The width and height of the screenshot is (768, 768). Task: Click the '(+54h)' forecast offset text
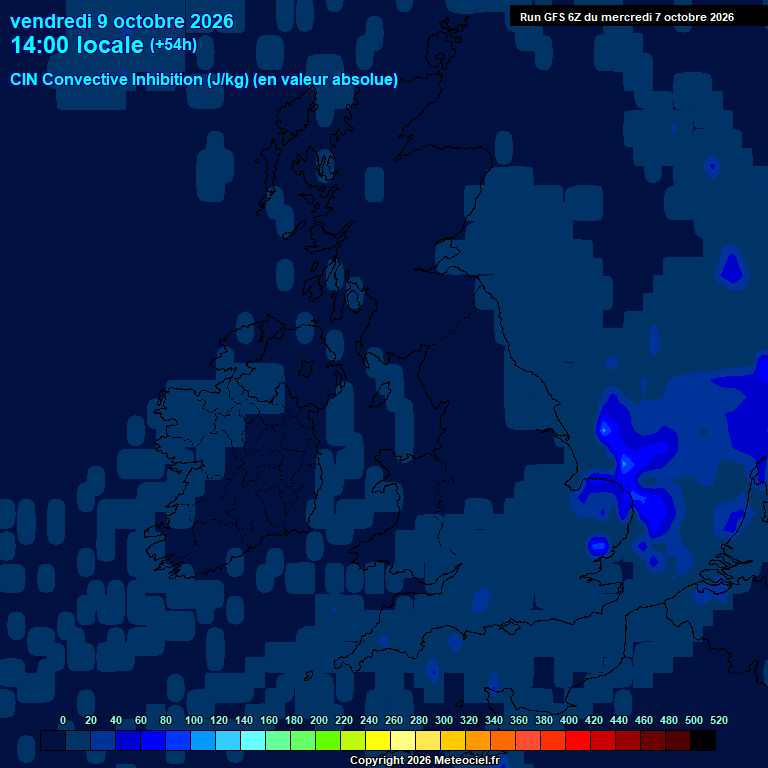coord(173,45)
